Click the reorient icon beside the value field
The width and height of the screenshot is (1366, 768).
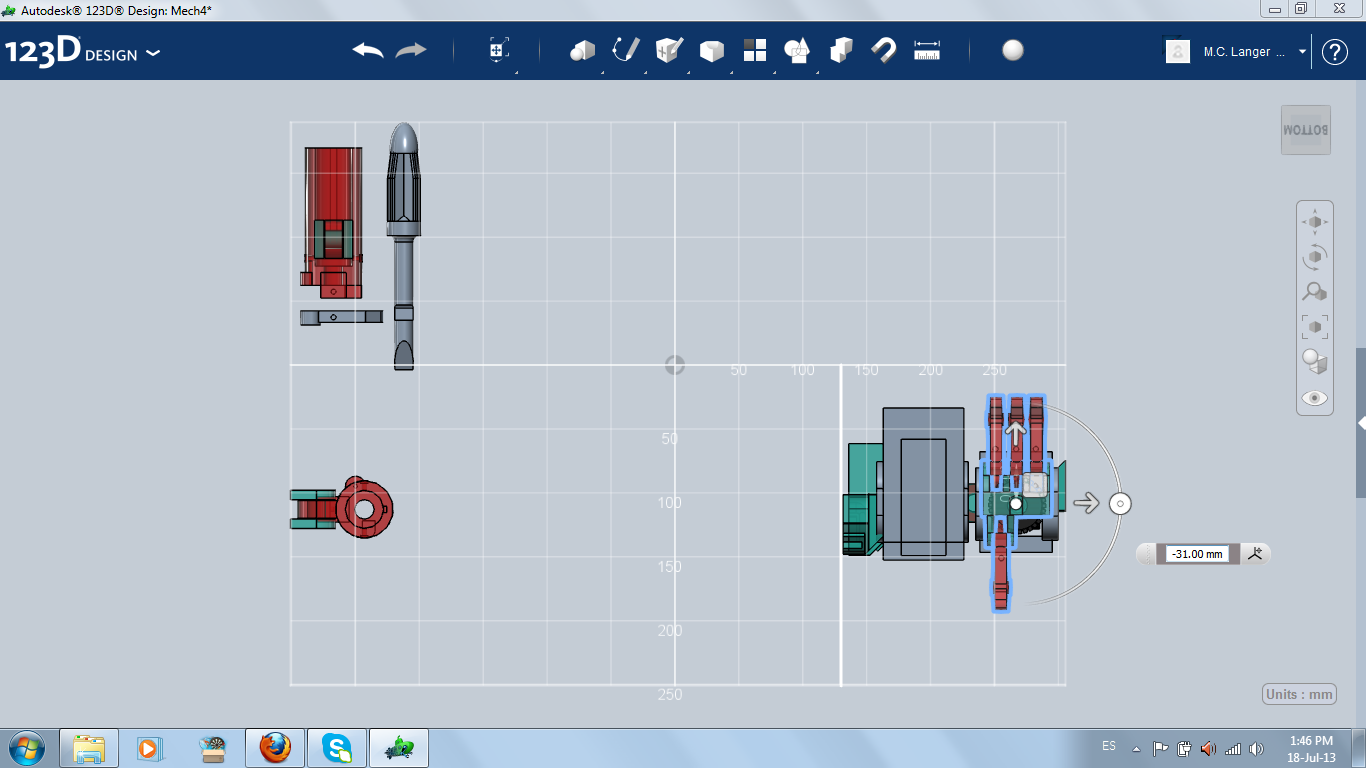click(1256, 553)
